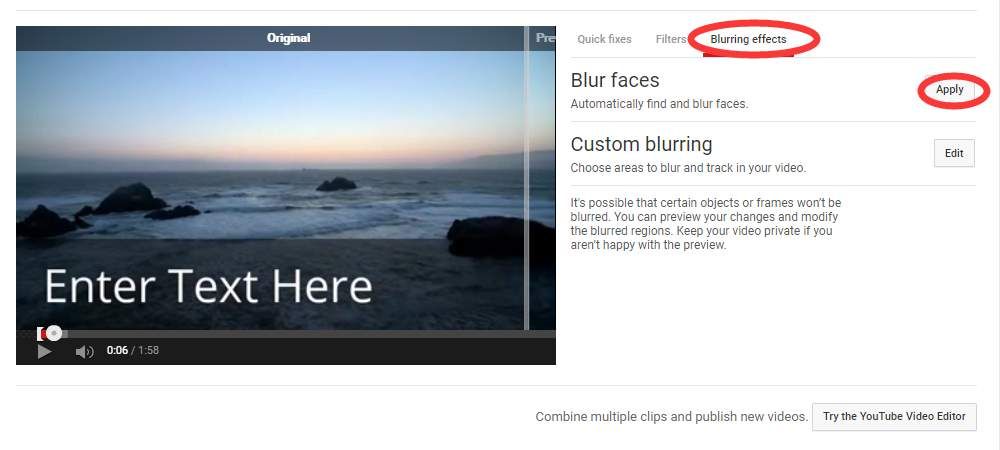Click the 'Custom blurring' heading

pyautogui.click(x=641, y=144)
